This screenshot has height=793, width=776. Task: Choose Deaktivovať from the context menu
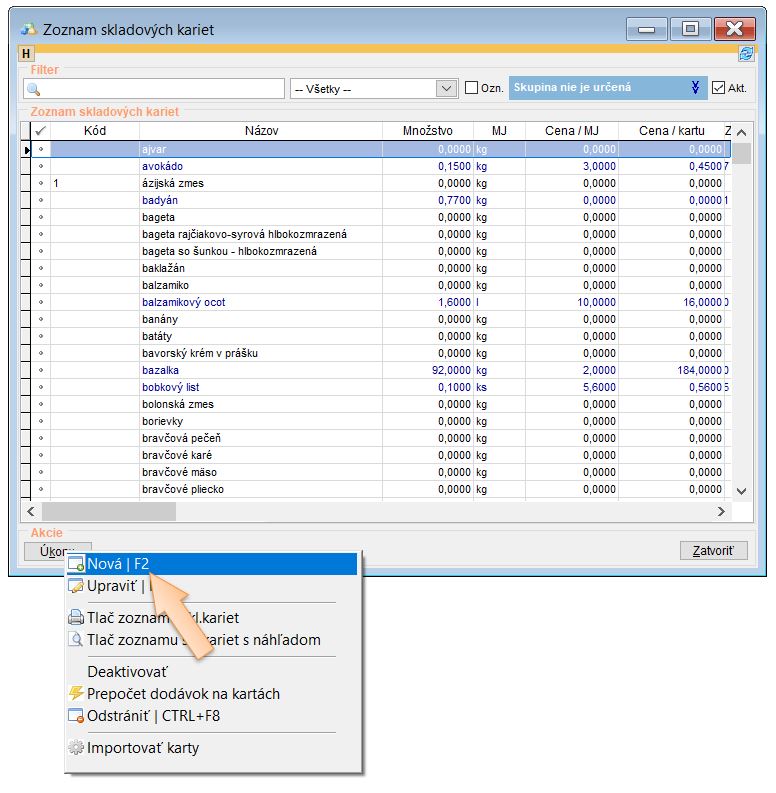click(x=127, y=672)
